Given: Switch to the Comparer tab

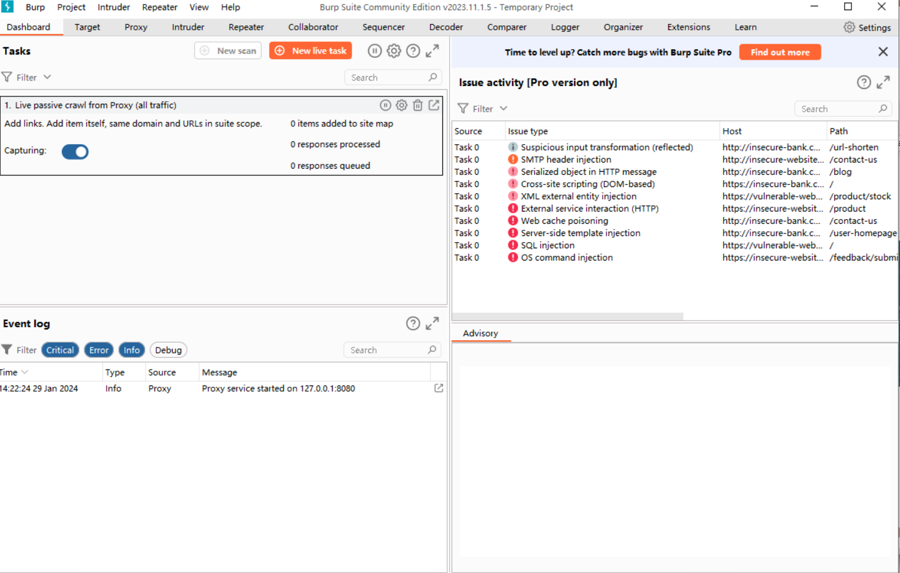Looking at the screenshot, I should 507,27.
